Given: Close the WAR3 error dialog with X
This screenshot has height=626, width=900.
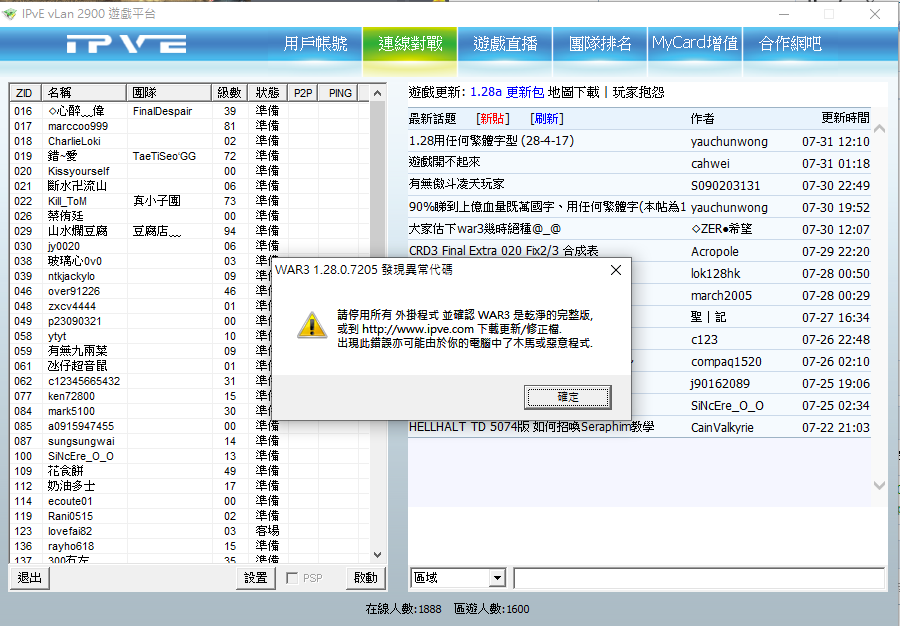Looking at the screenshot, I should click(616, 270).
